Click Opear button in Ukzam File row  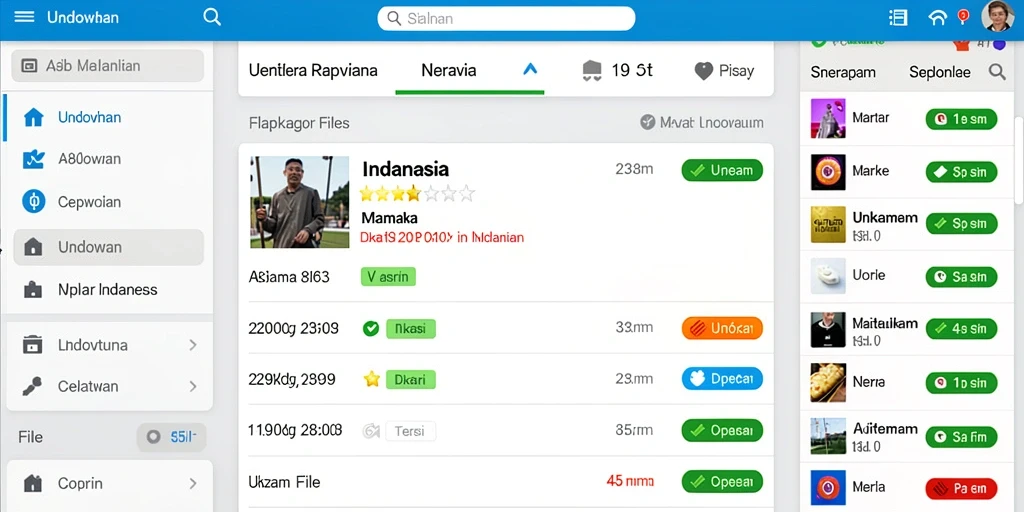(722, 482)
